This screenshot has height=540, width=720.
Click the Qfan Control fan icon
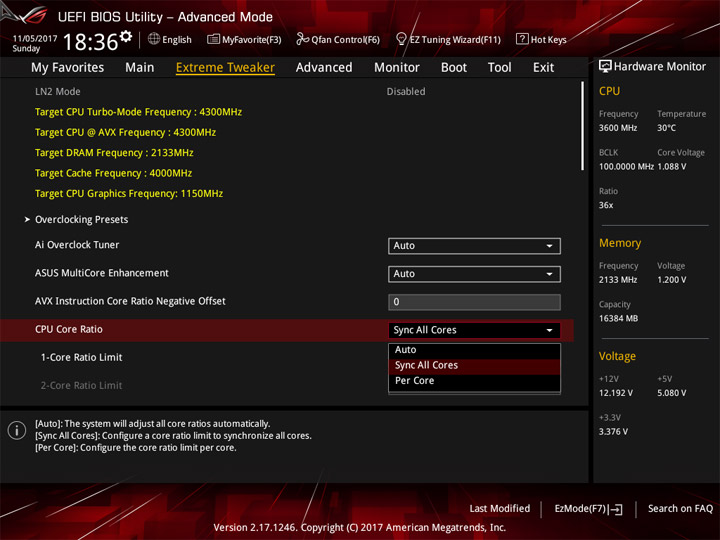click(x=302, y=39)
